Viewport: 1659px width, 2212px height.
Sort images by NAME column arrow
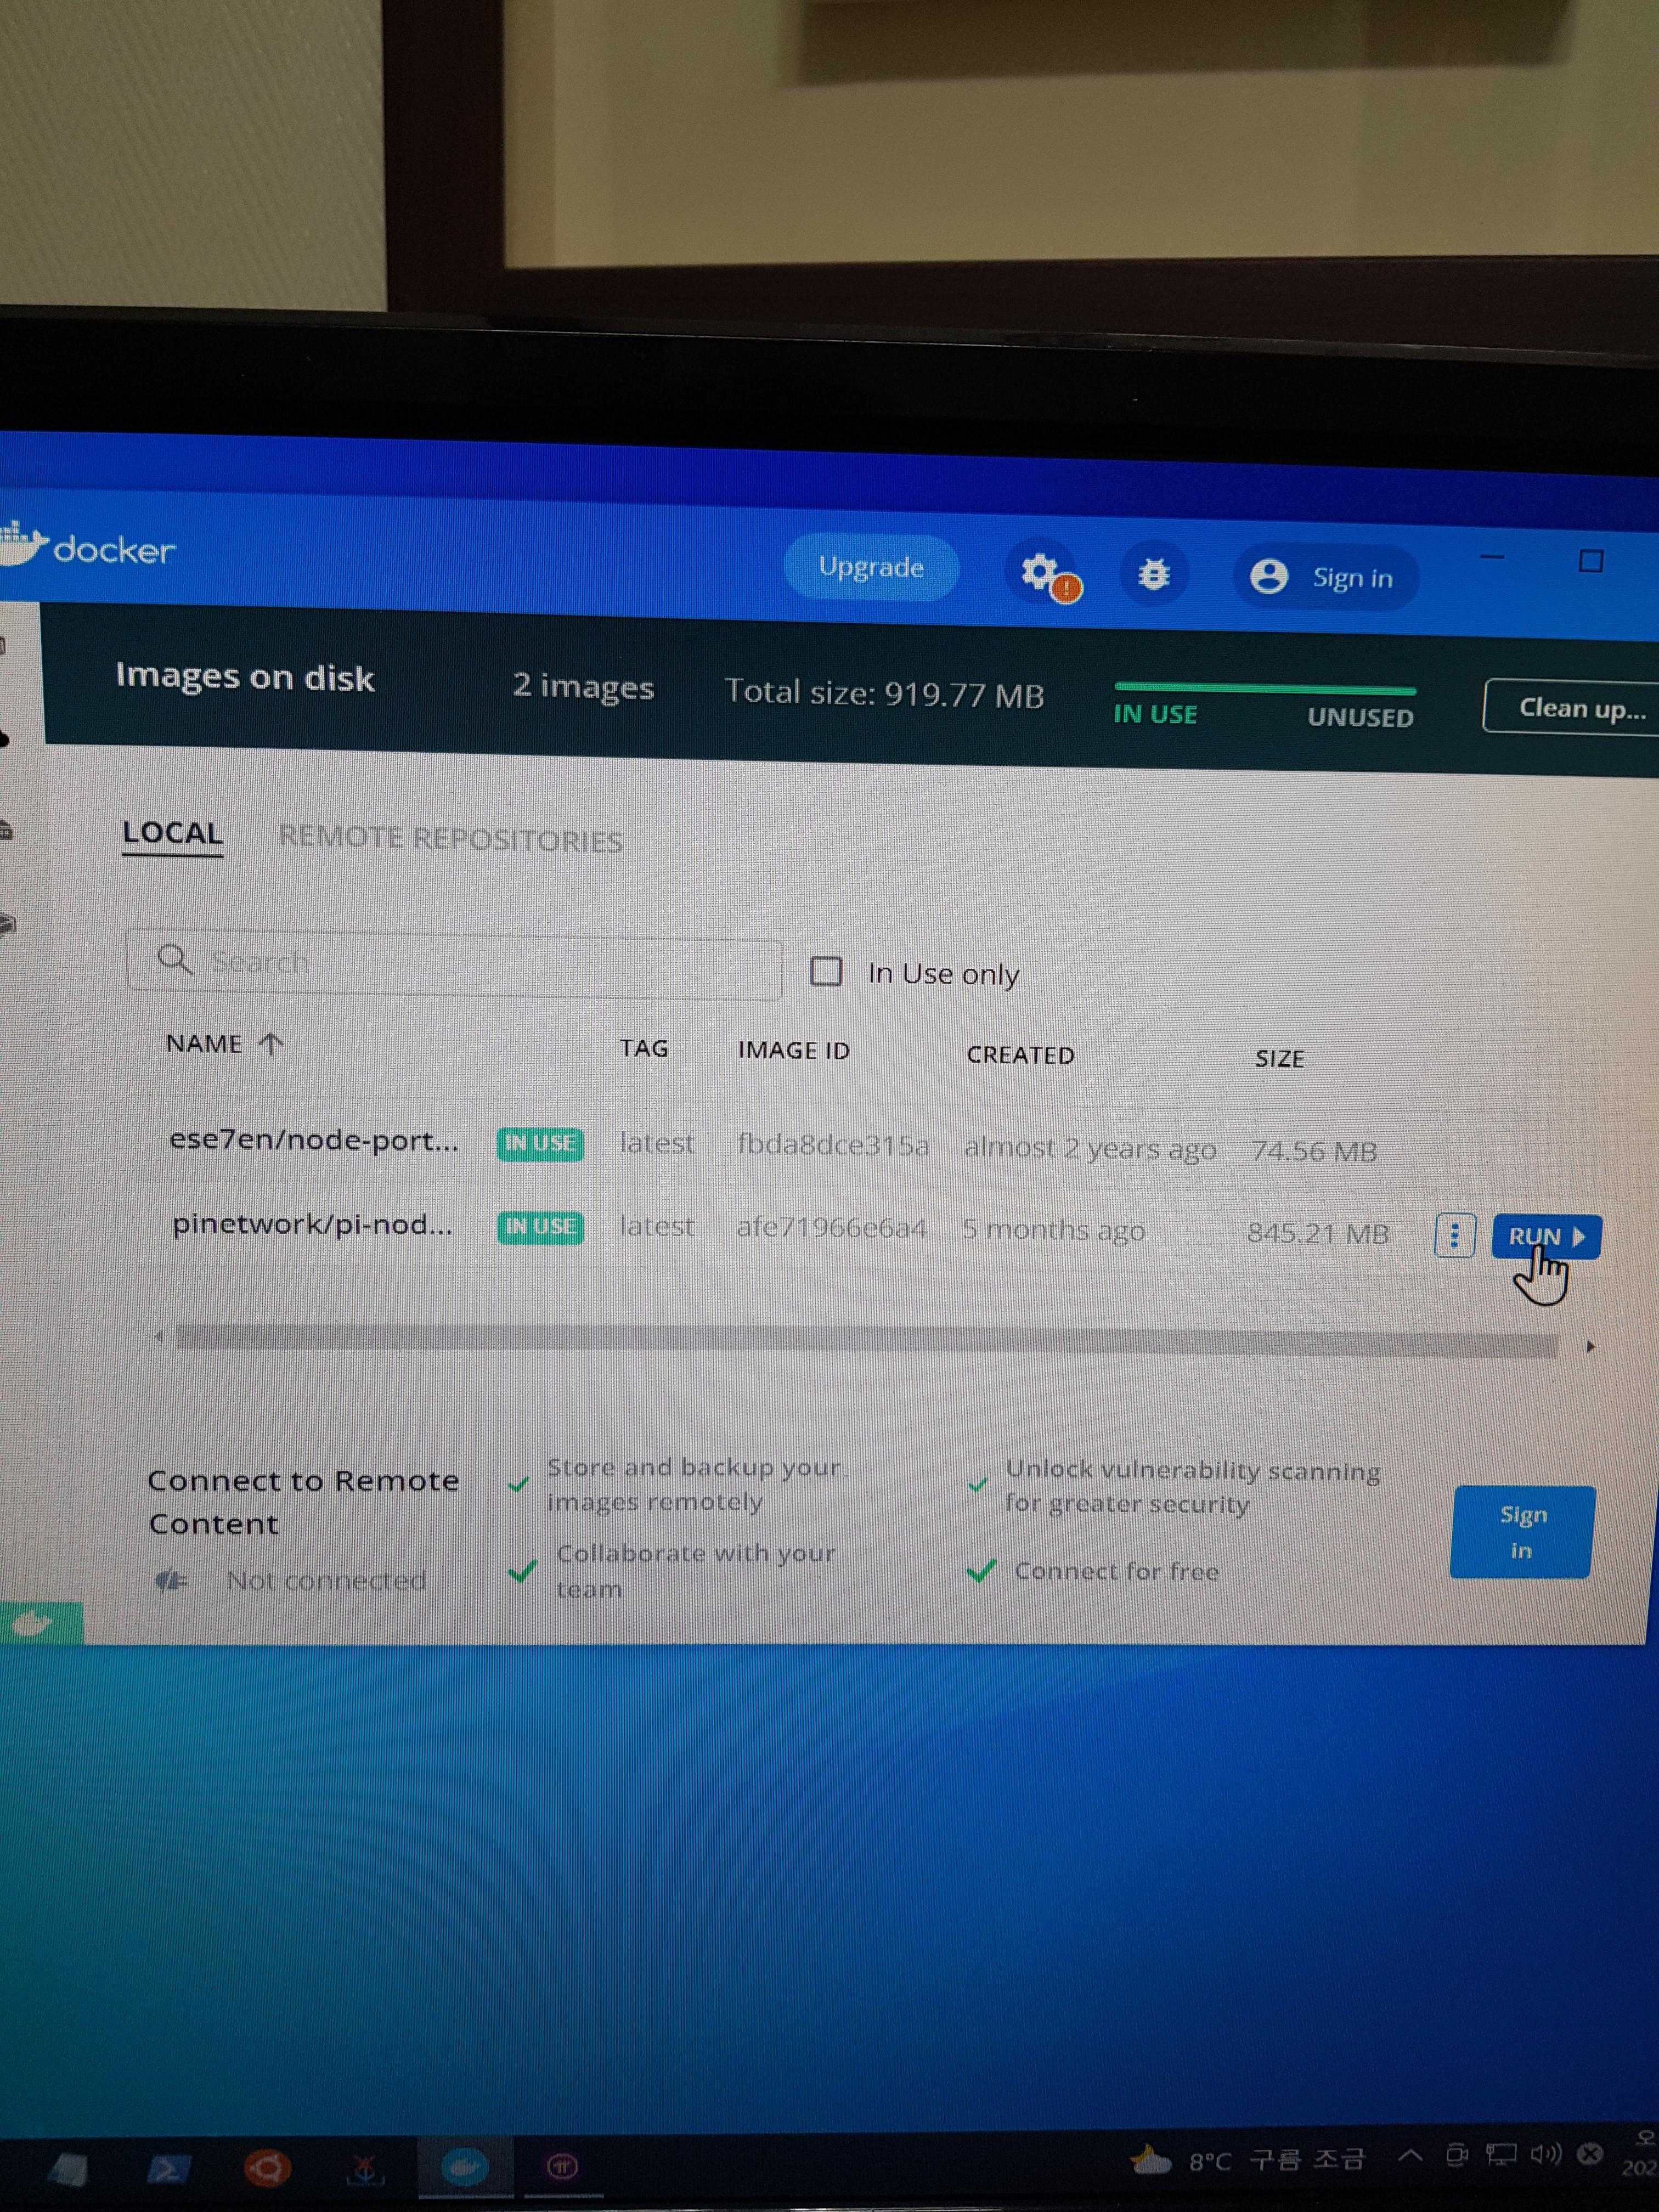271,1044
